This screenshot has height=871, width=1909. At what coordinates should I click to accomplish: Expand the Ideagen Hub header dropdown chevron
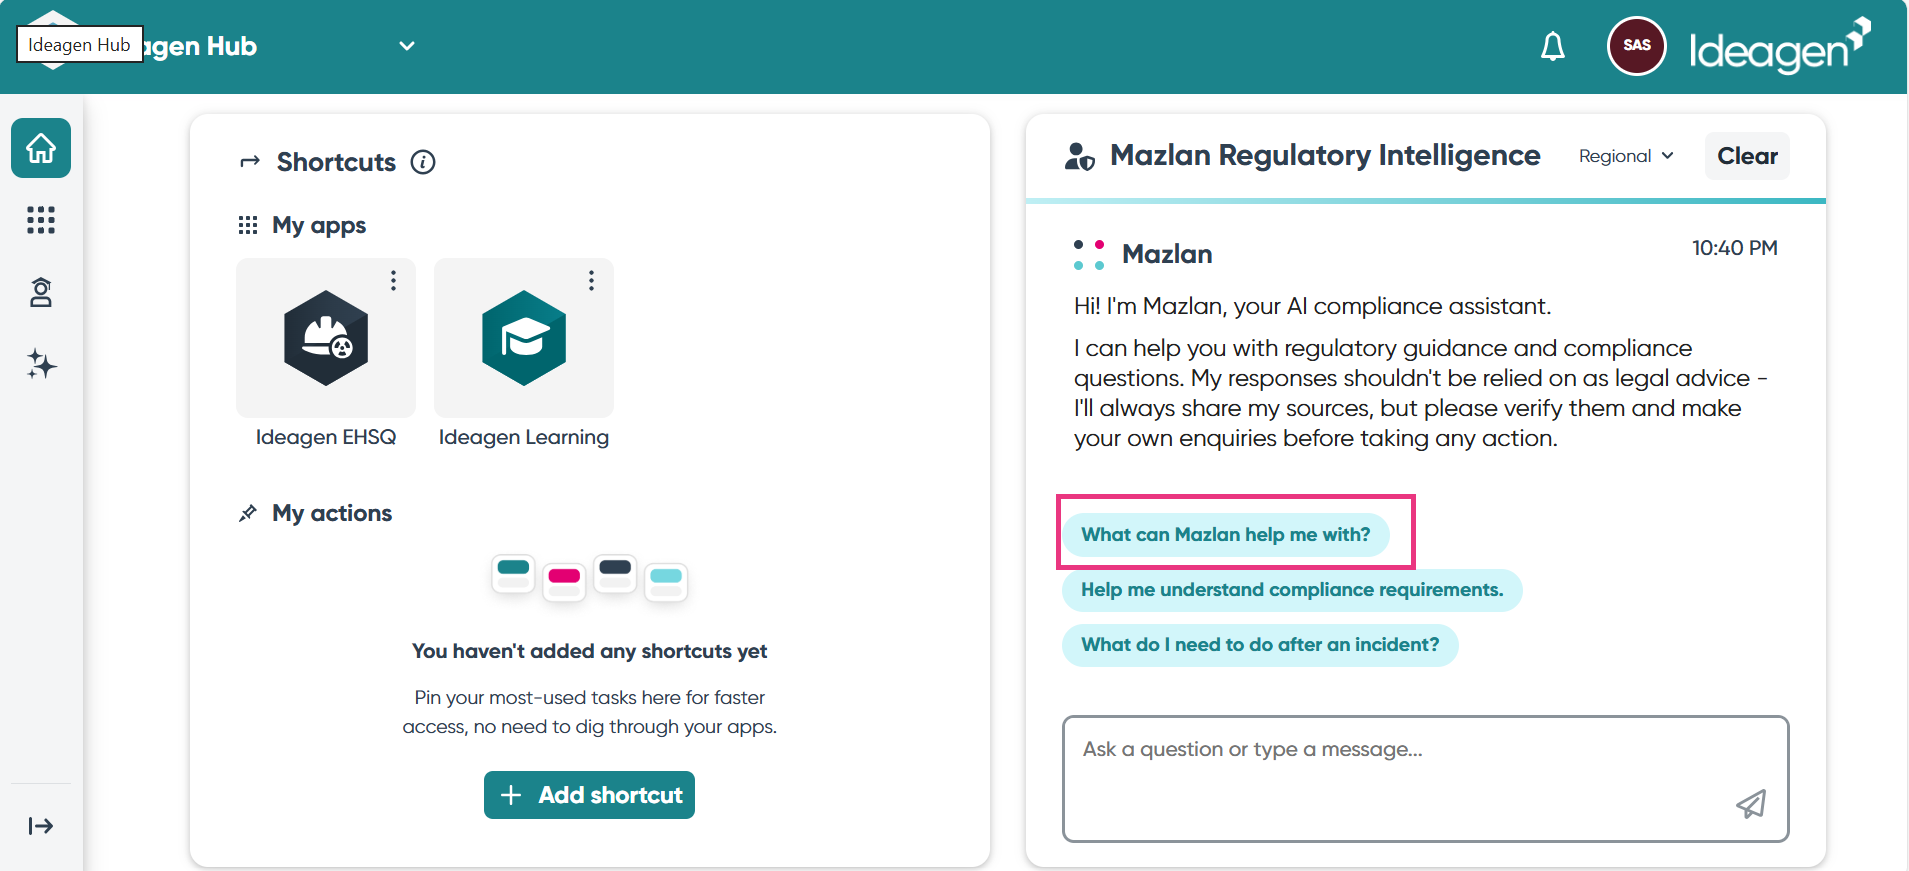pos(407,46)
